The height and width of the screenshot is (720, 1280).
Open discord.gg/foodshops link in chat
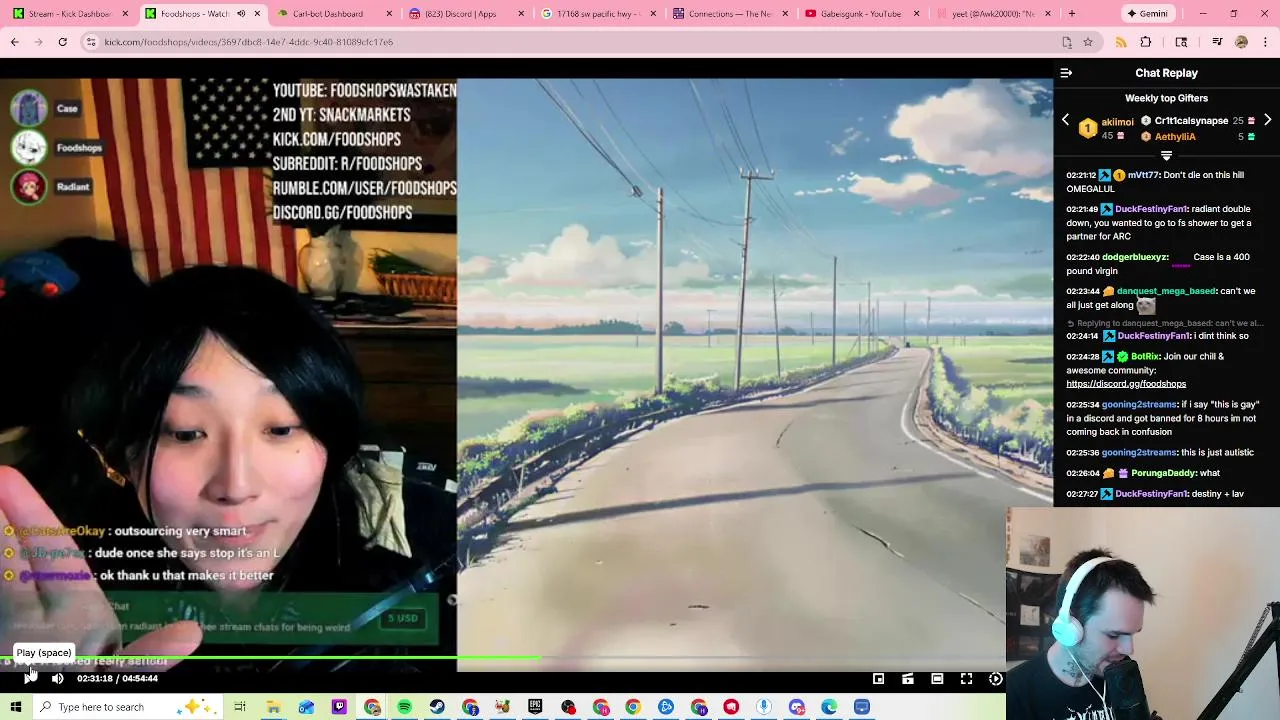[x=1126, y=384]
